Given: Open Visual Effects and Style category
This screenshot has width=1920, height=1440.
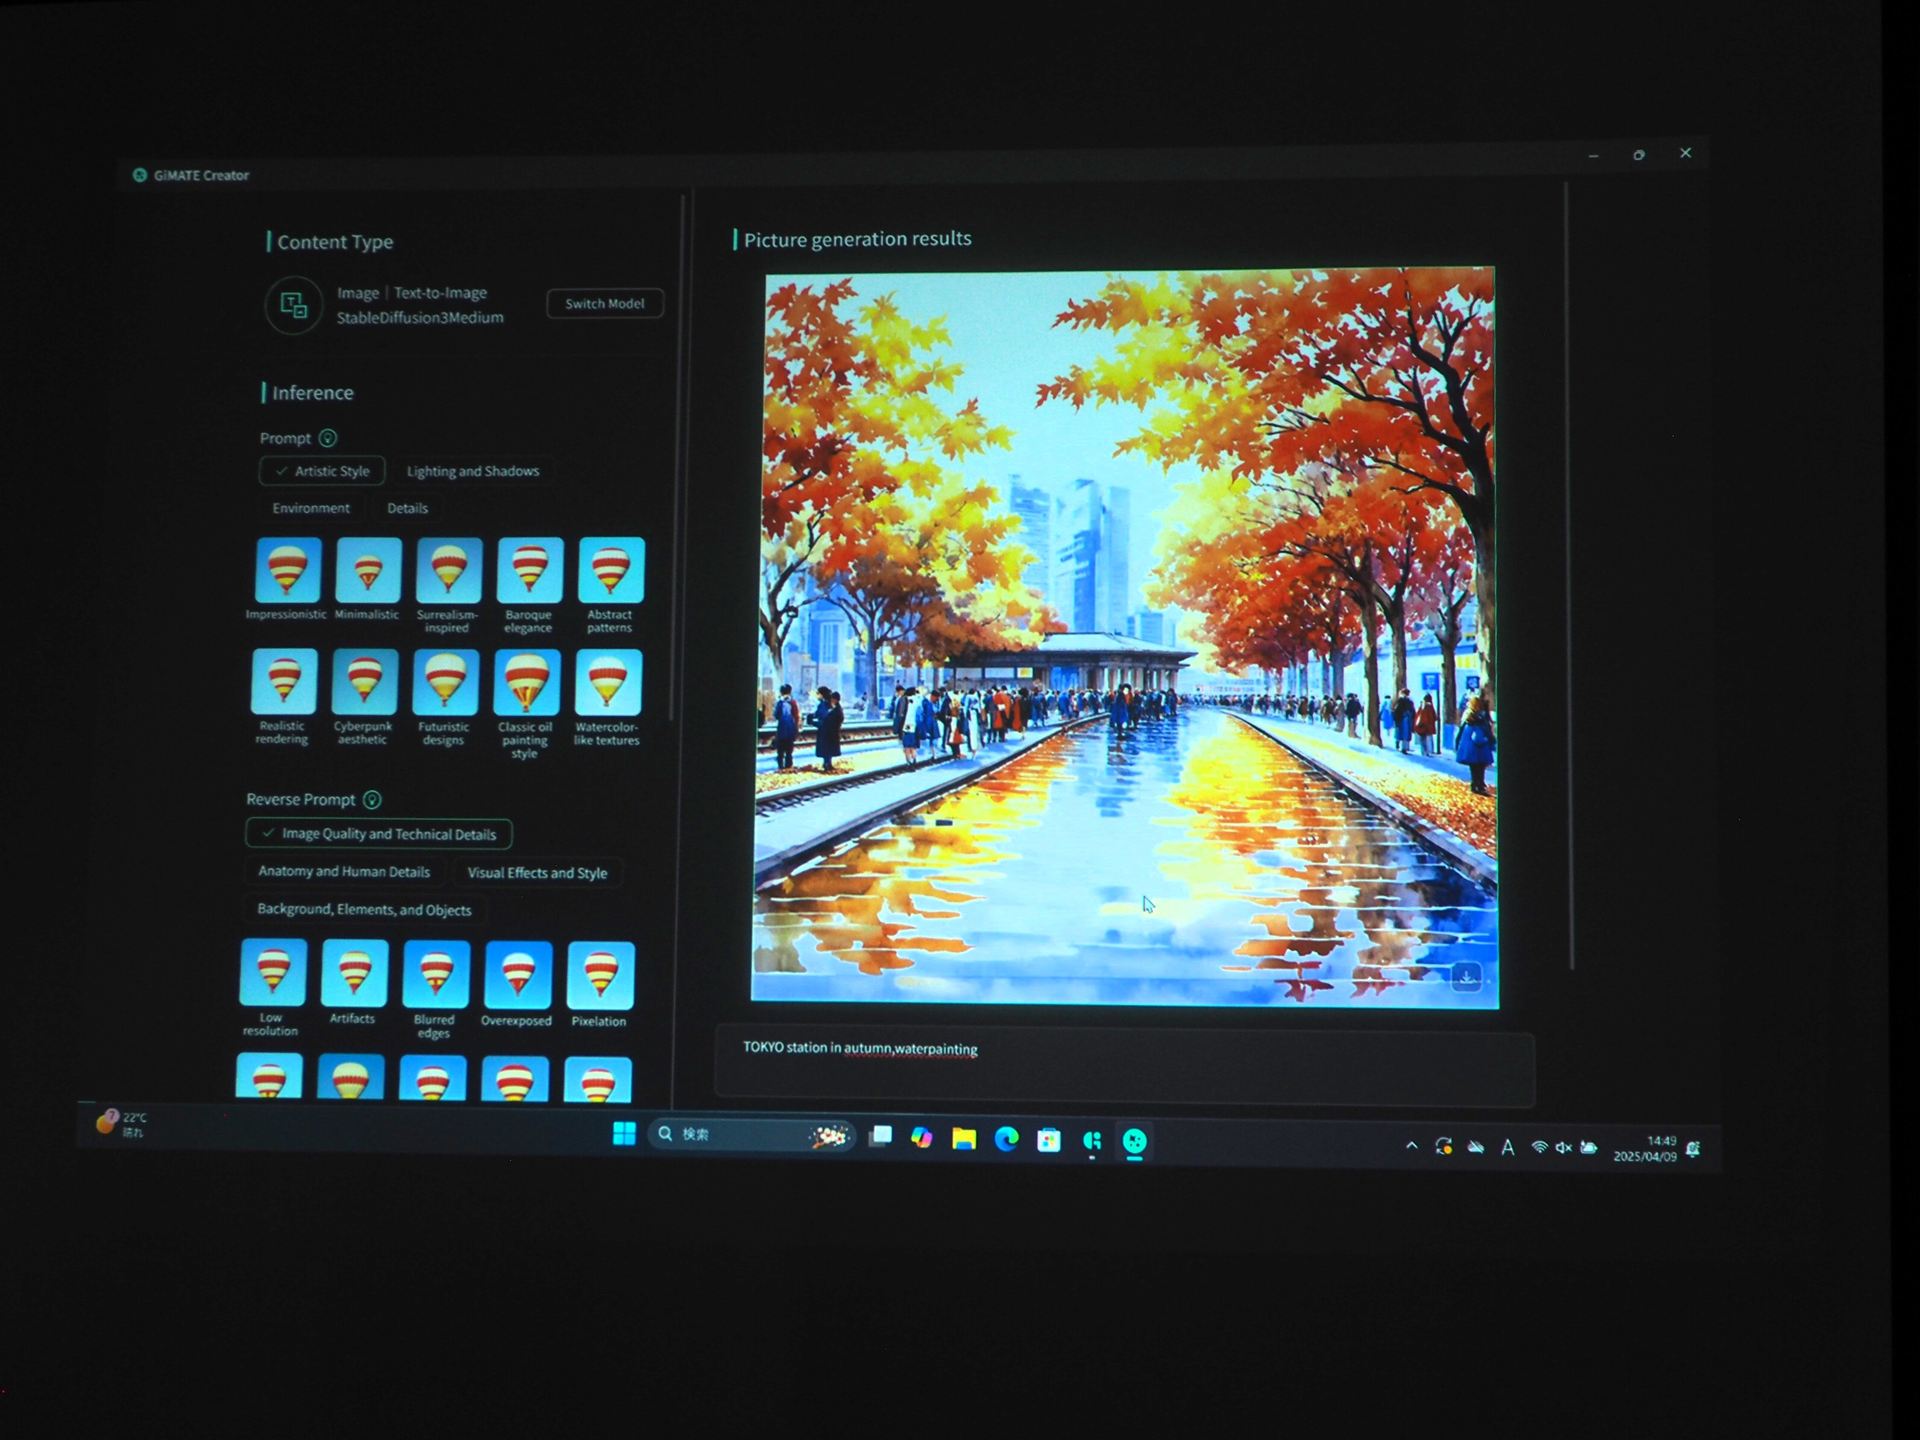Looking at the screenshot, I should click(x=537, y=873).
